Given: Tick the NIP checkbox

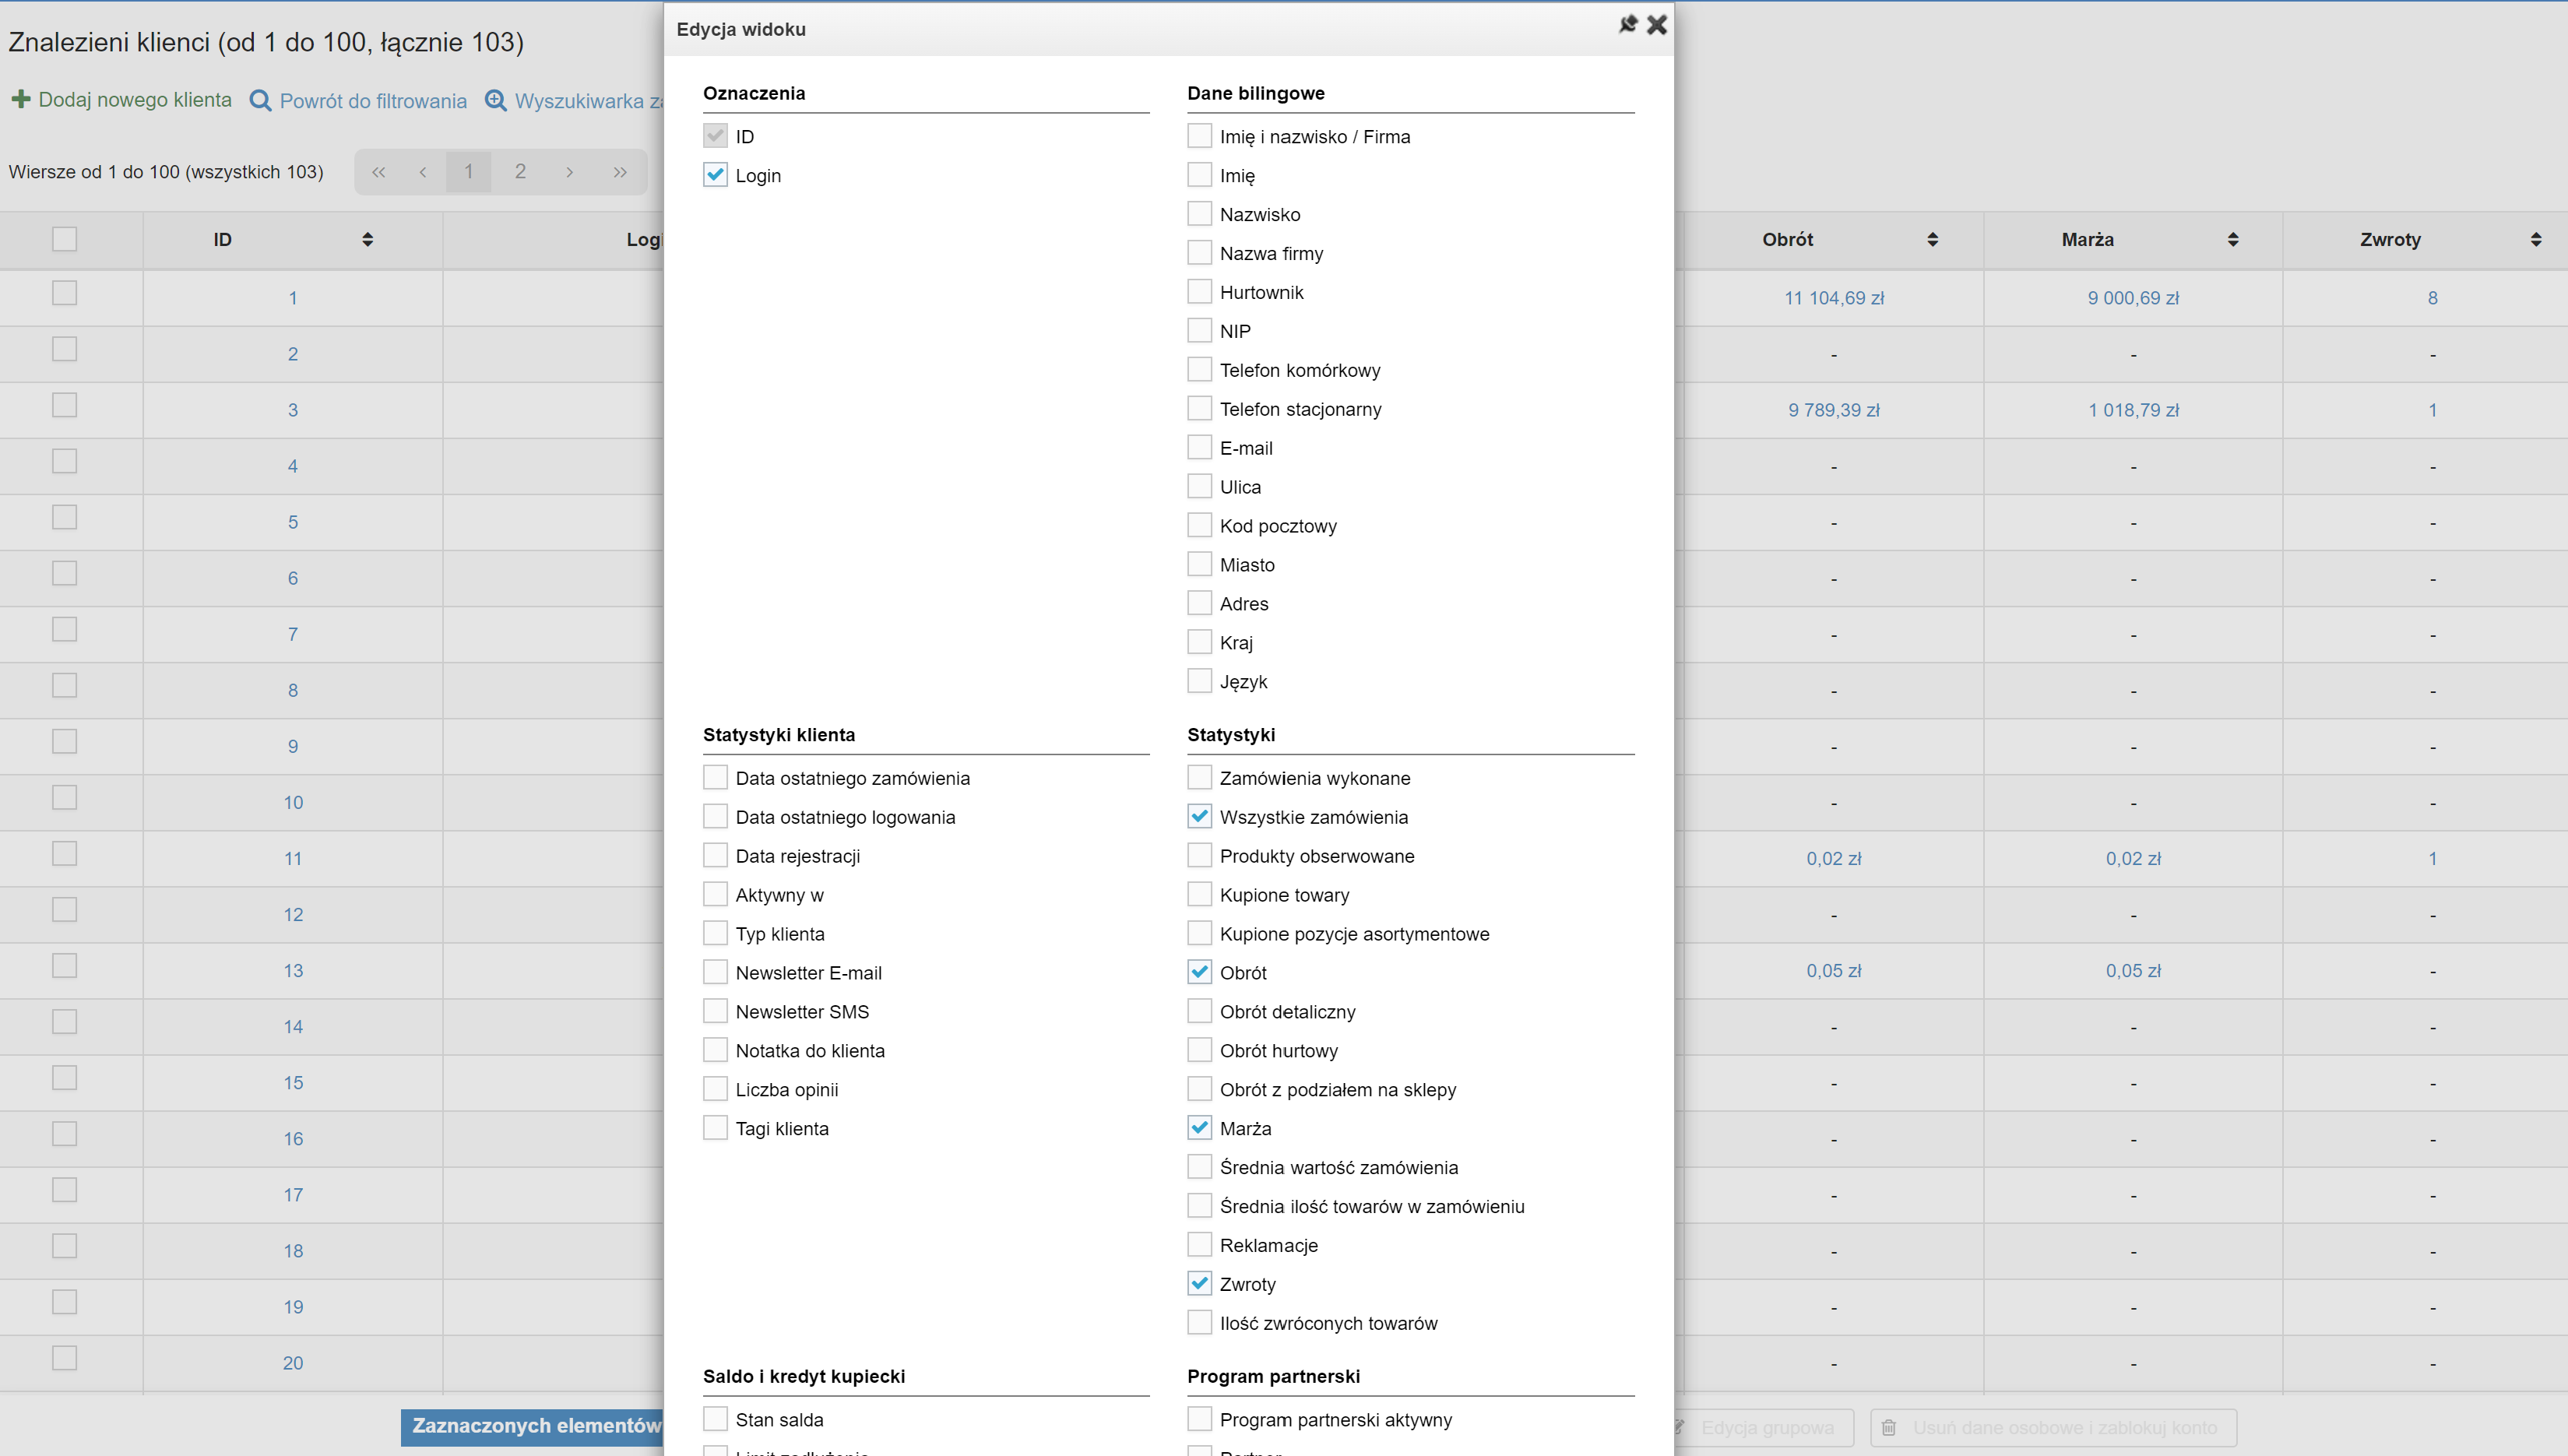Looking at the screenshot, I should 1199,331.
